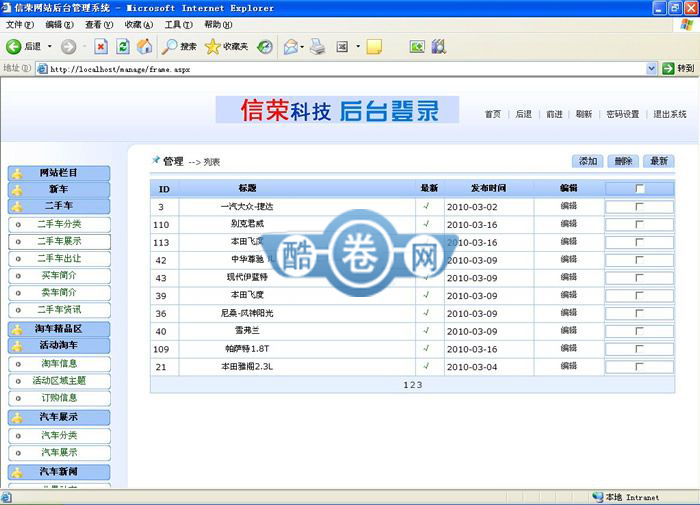The width and height of the screenshot is (700, 505).
Task: Check the box for 现代伊兰特 row
Action: coord(640,278)
